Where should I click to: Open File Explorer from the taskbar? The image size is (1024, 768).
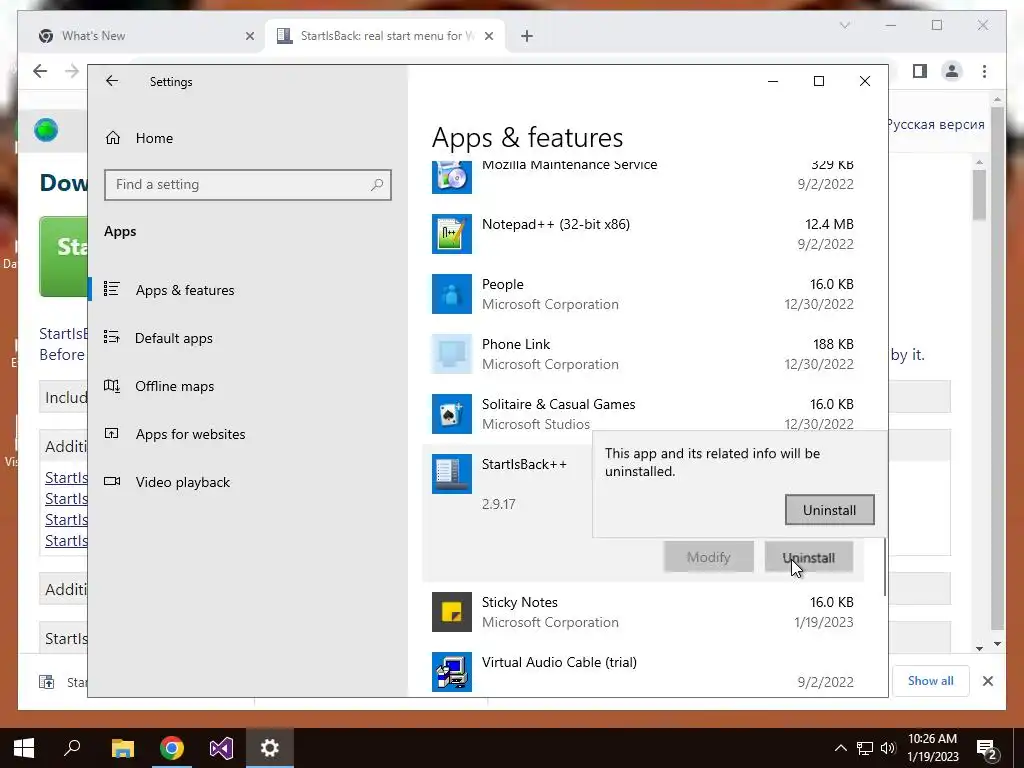[122, 748]
